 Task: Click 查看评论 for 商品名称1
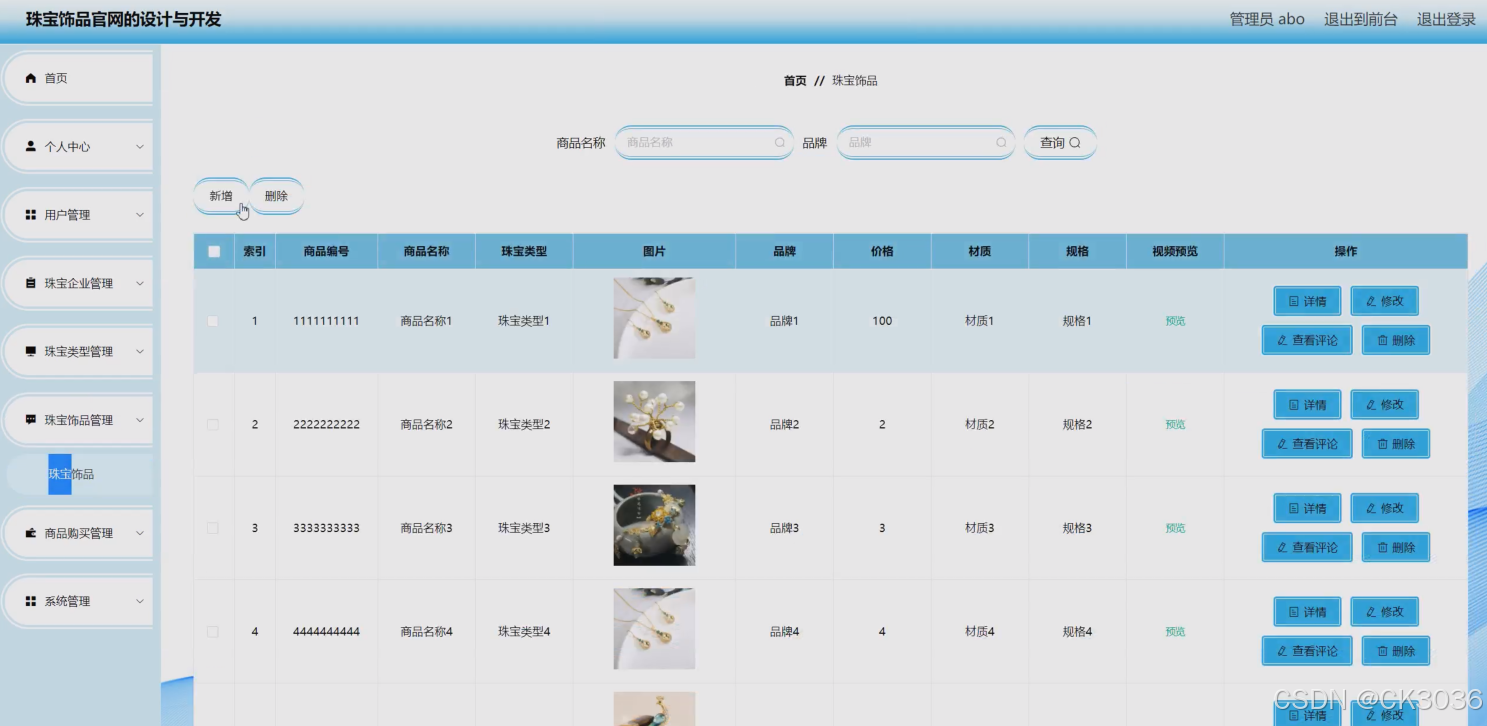click(1307, 340)
